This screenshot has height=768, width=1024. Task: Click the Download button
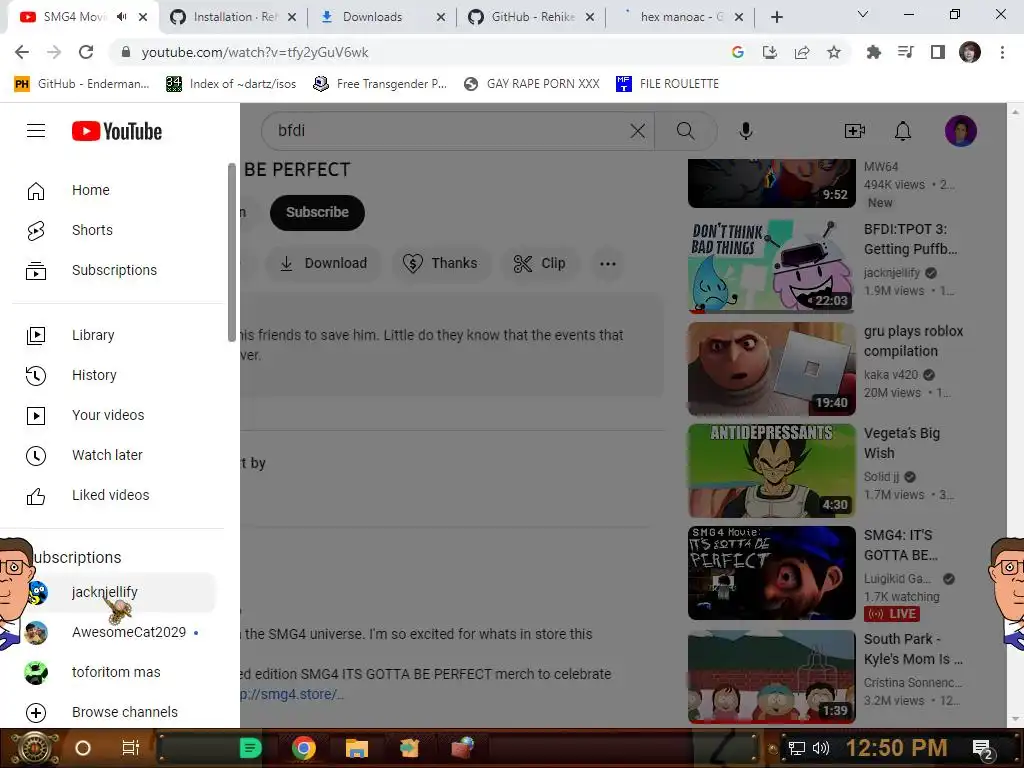323,263
